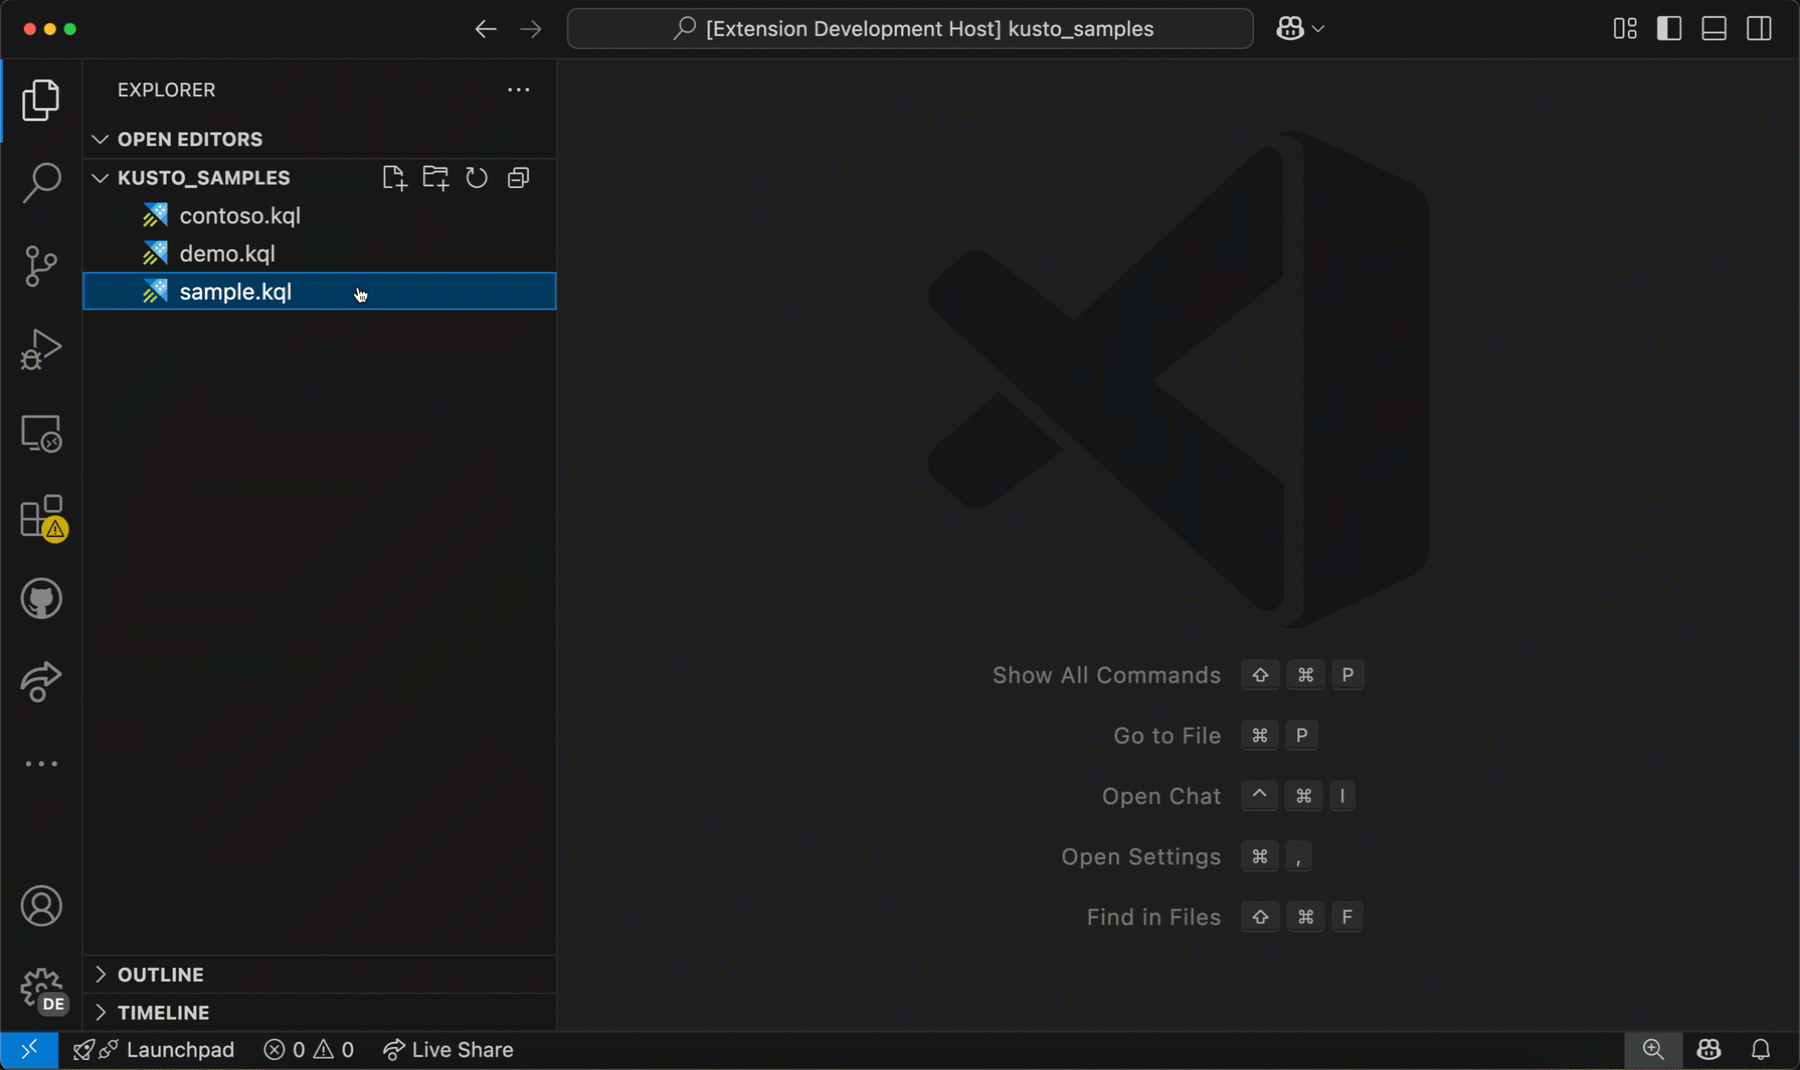Toggle the primary side bar
The width and height of the screenshot is (1800, 1070).
click(1669, 29)
